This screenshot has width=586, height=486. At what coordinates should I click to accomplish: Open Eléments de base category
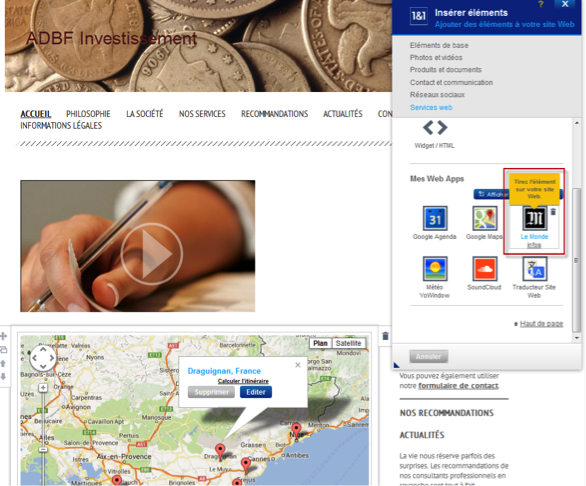coord(439,45)
